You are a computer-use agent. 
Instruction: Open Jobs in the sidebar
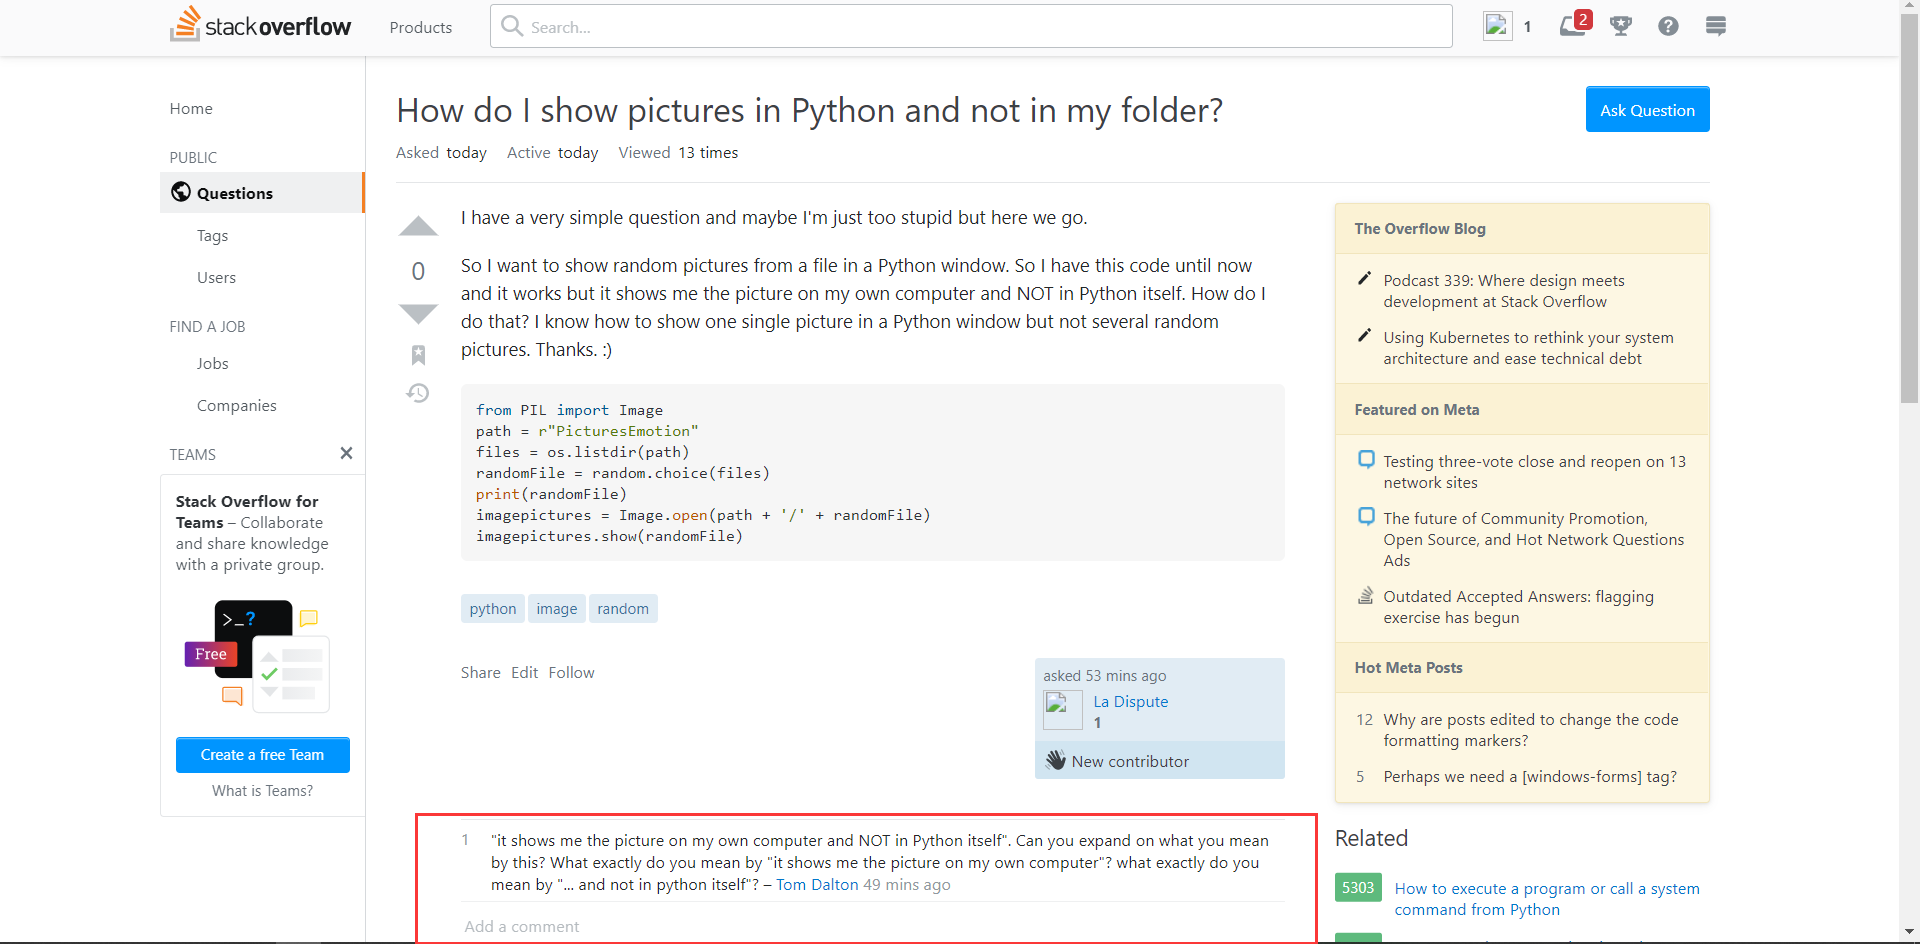(x=212, y=363)
